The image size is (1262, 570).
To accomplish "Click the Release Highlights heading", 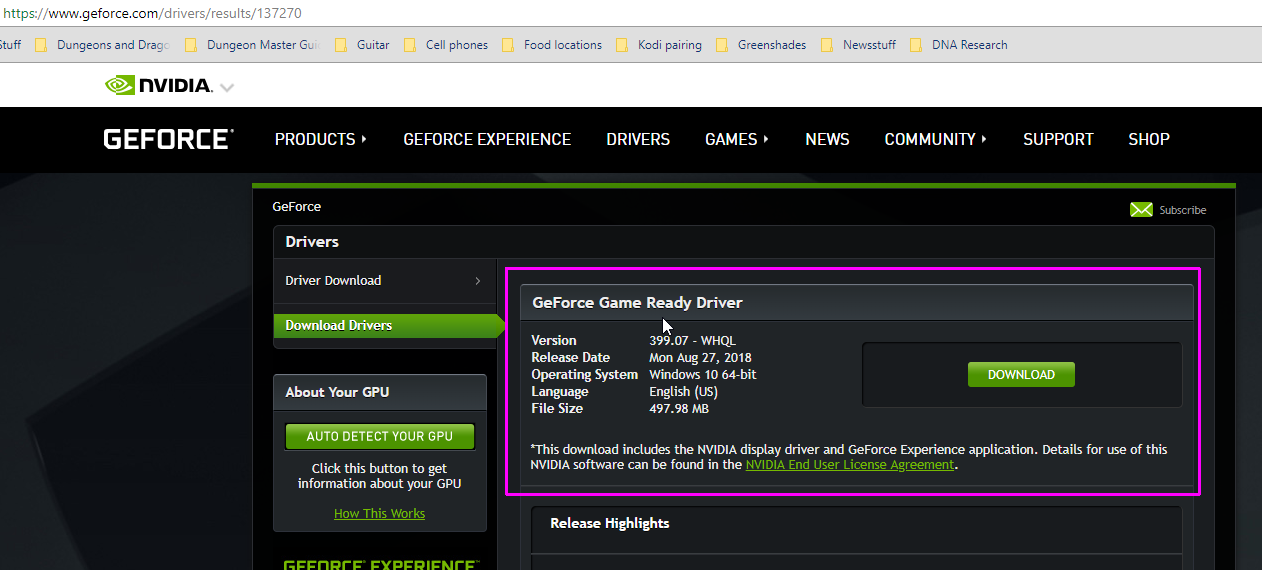I will (610, 523).
